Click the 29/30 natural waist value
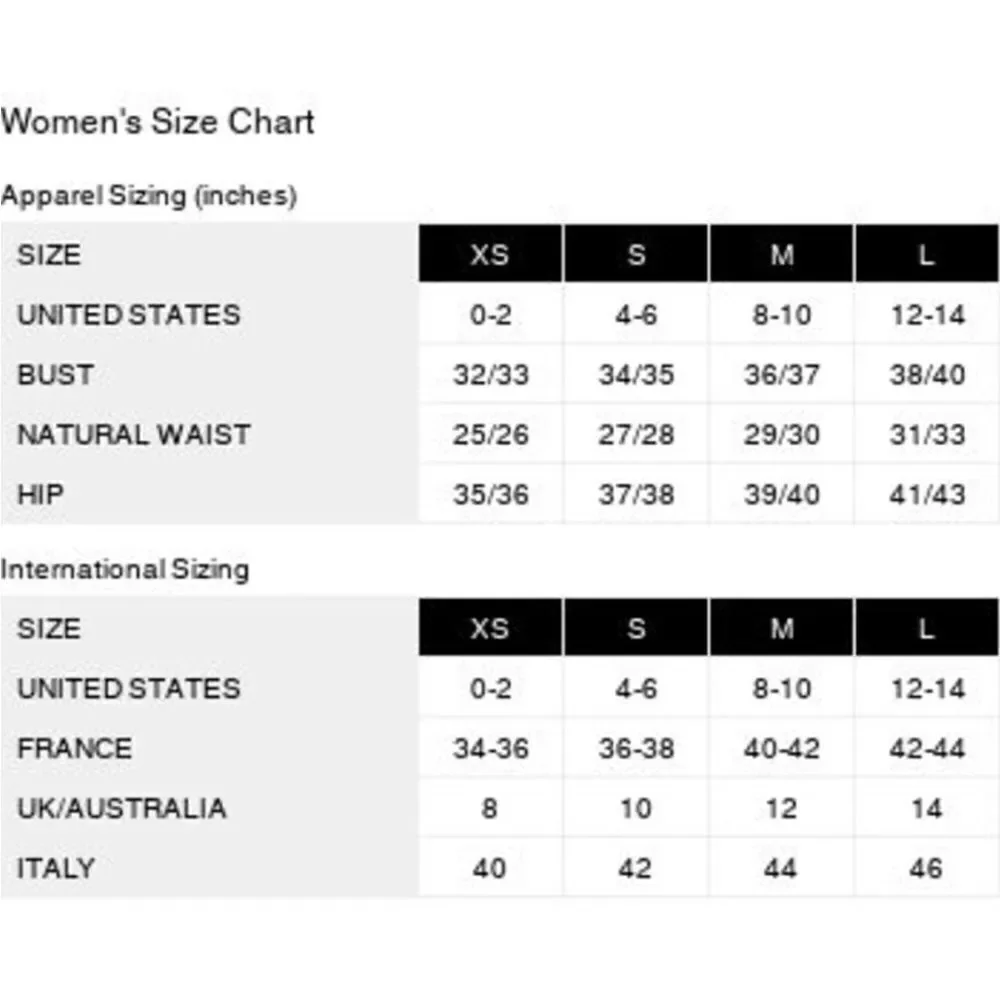The image size is (1000, 1000). coord(781,434)
